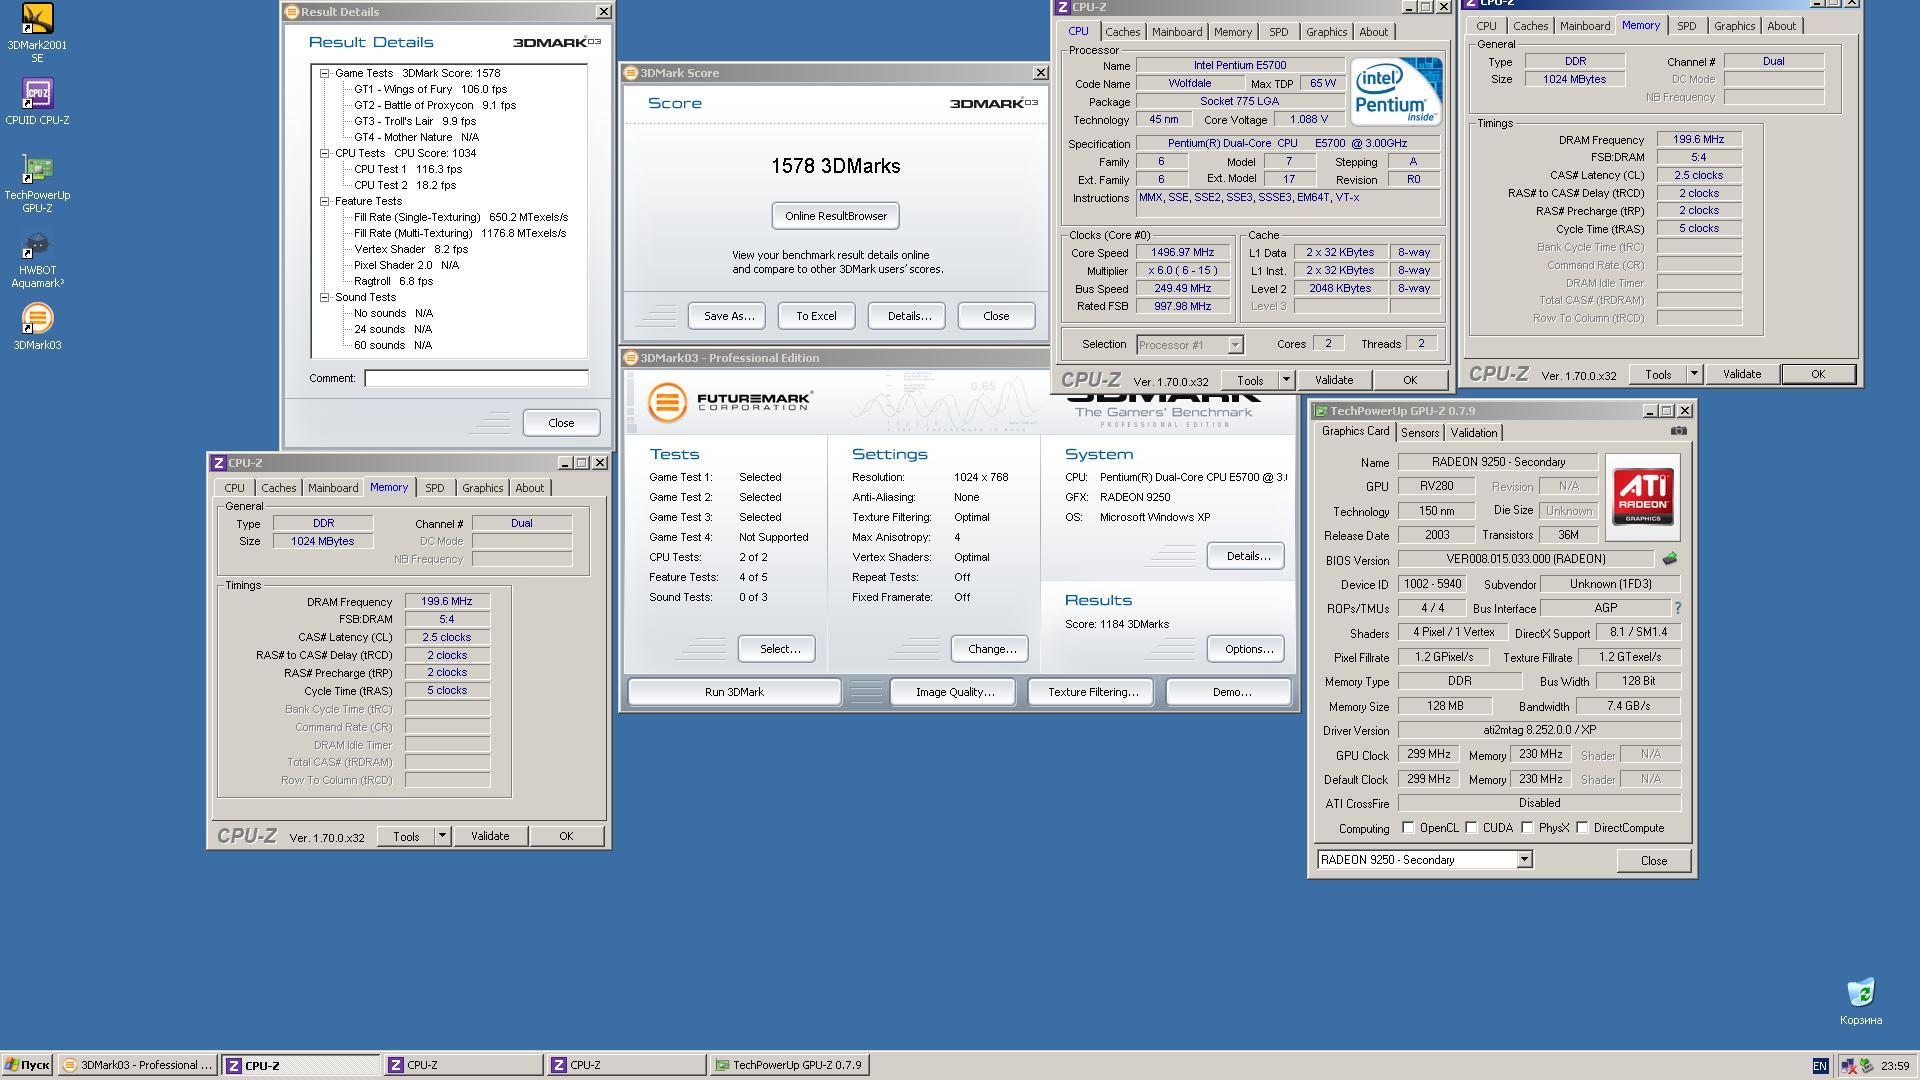Collapse the Game Tests tree node

pyautogui.click(x=325, y=73)
